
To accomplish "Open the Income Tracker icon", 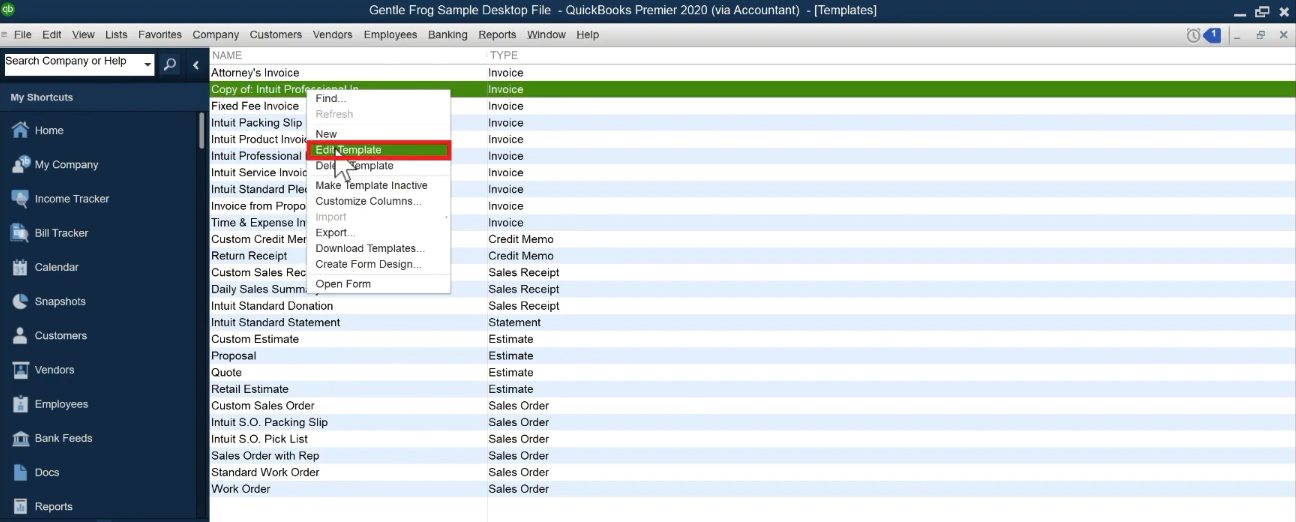I will pos(19,198).
